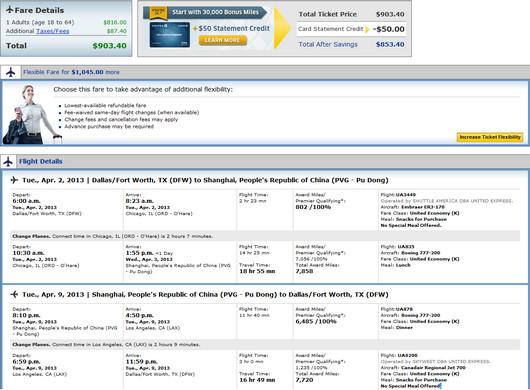This screenshot has height=390, width=530.
Task: Click the airplane icon beside Fare Details
Action: 10,10
